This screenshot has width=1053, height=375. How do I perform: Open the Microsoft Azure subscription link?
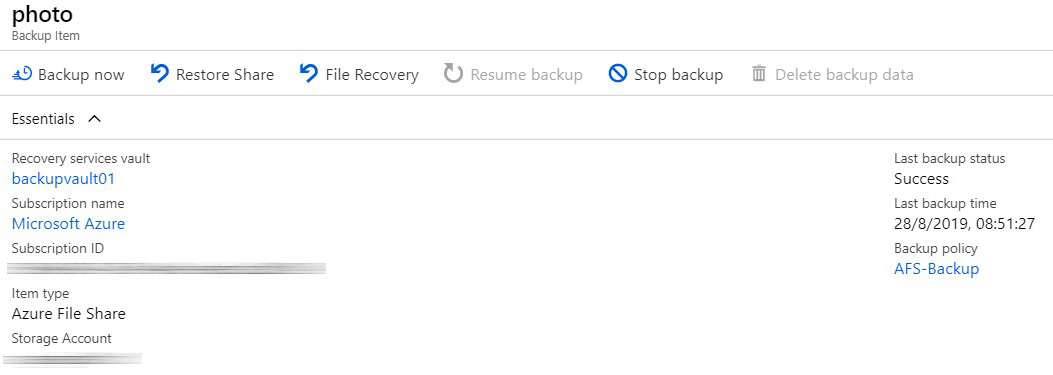pos(68,224)
